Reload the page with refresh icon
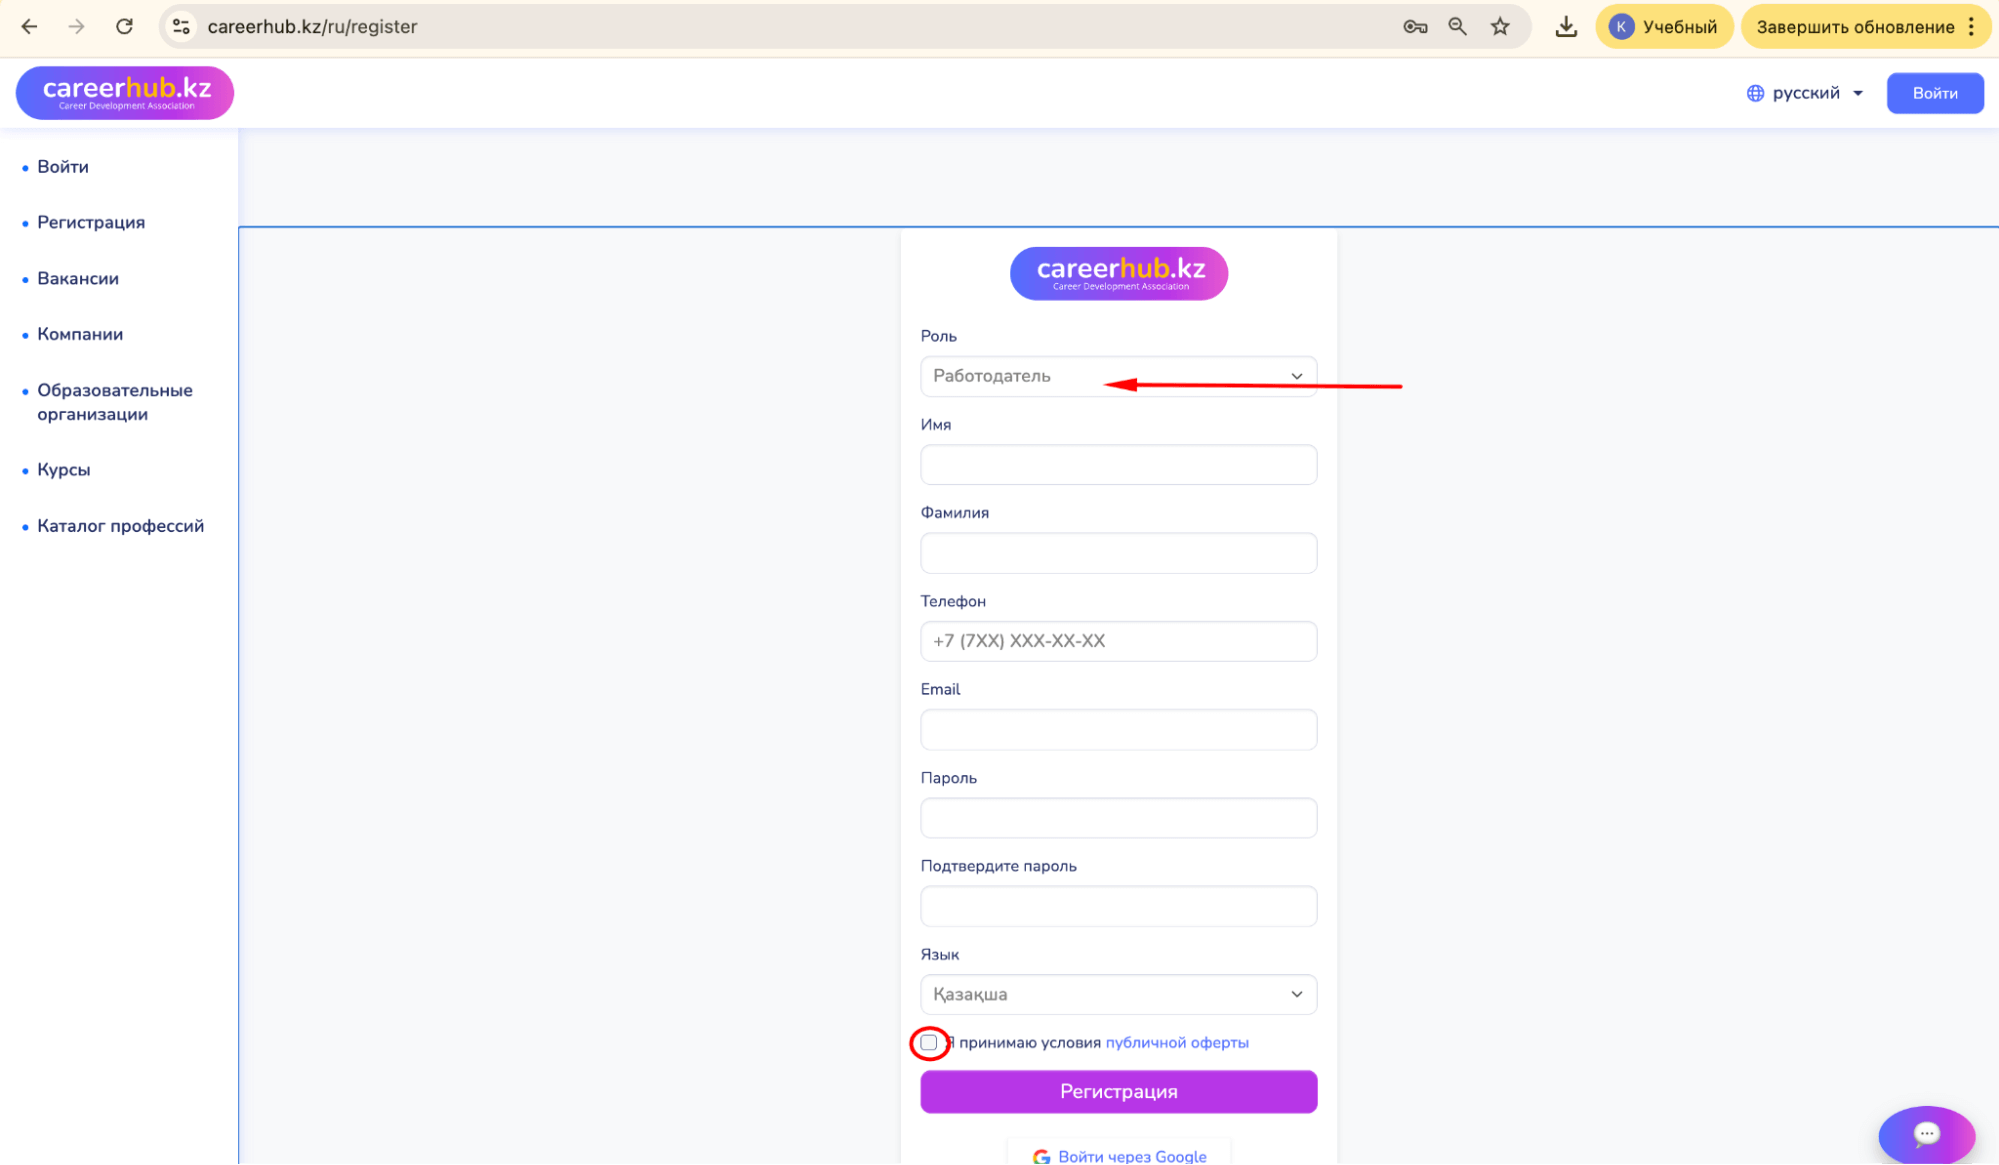 coord(124,27)
